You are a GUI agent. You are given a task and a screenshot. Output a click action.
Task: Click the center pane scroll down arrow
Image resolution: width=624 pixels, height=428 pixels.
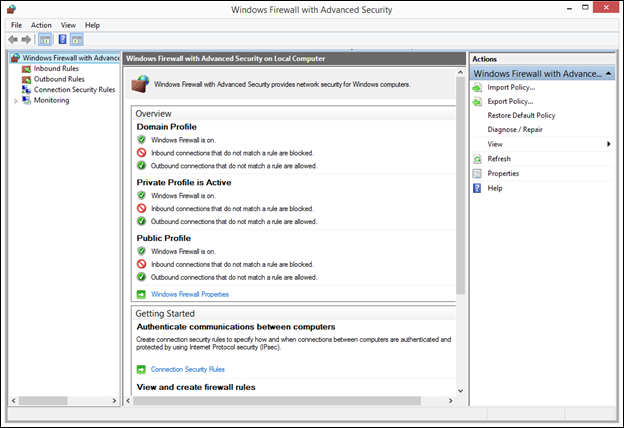tap(460, 391)
